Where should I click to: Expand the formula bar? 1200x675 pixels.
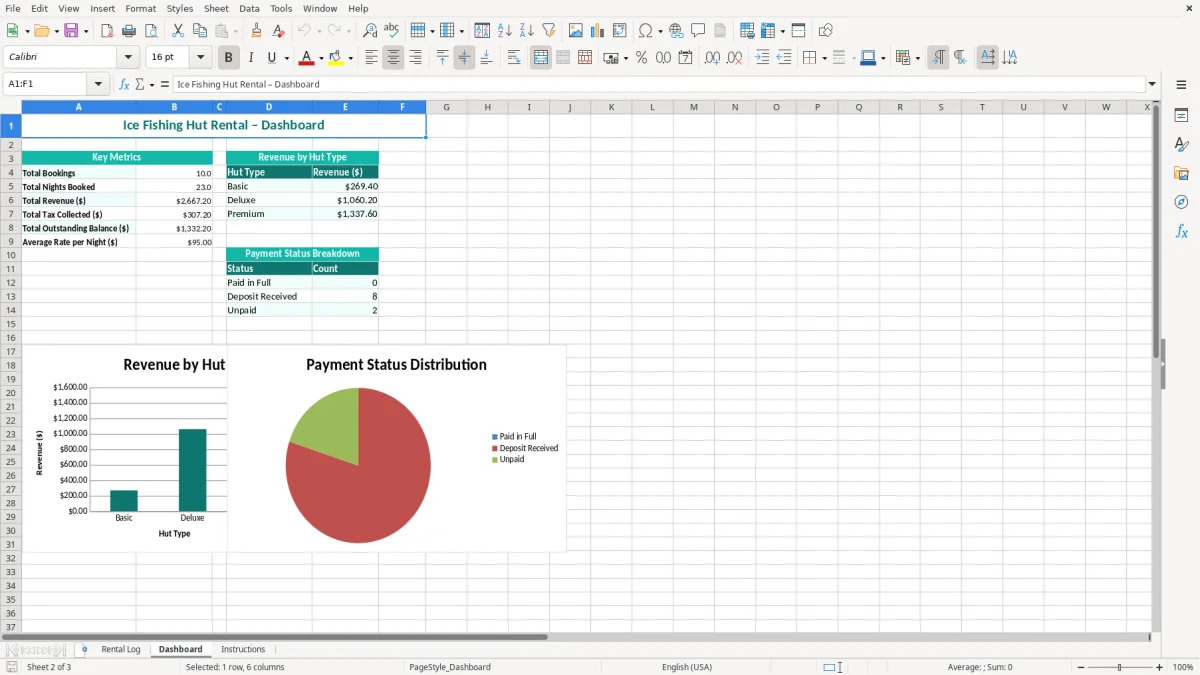click(x=1152, y=84)
